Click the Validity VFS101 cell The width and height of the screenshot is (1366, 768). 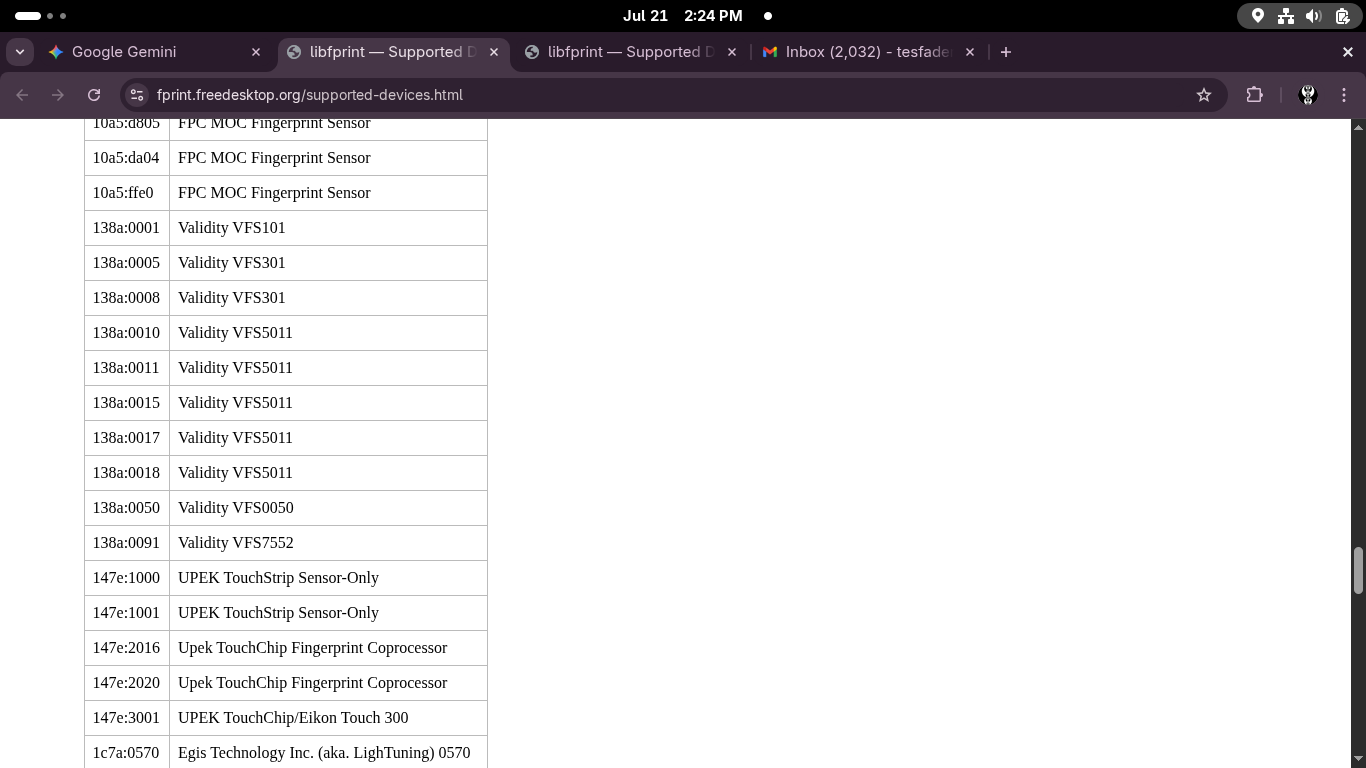click(x=328, y=228)
